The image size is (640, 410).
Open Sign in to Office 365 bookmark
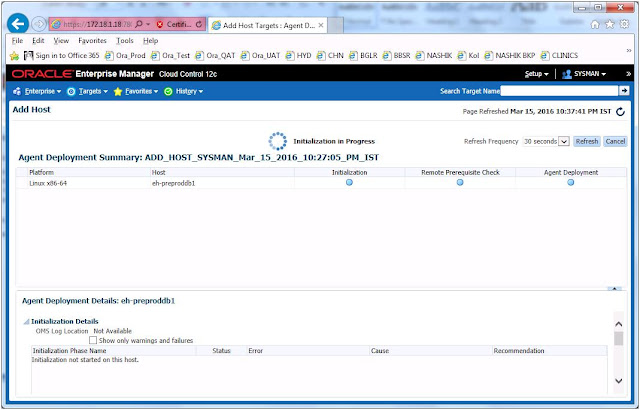pos(62,56)
